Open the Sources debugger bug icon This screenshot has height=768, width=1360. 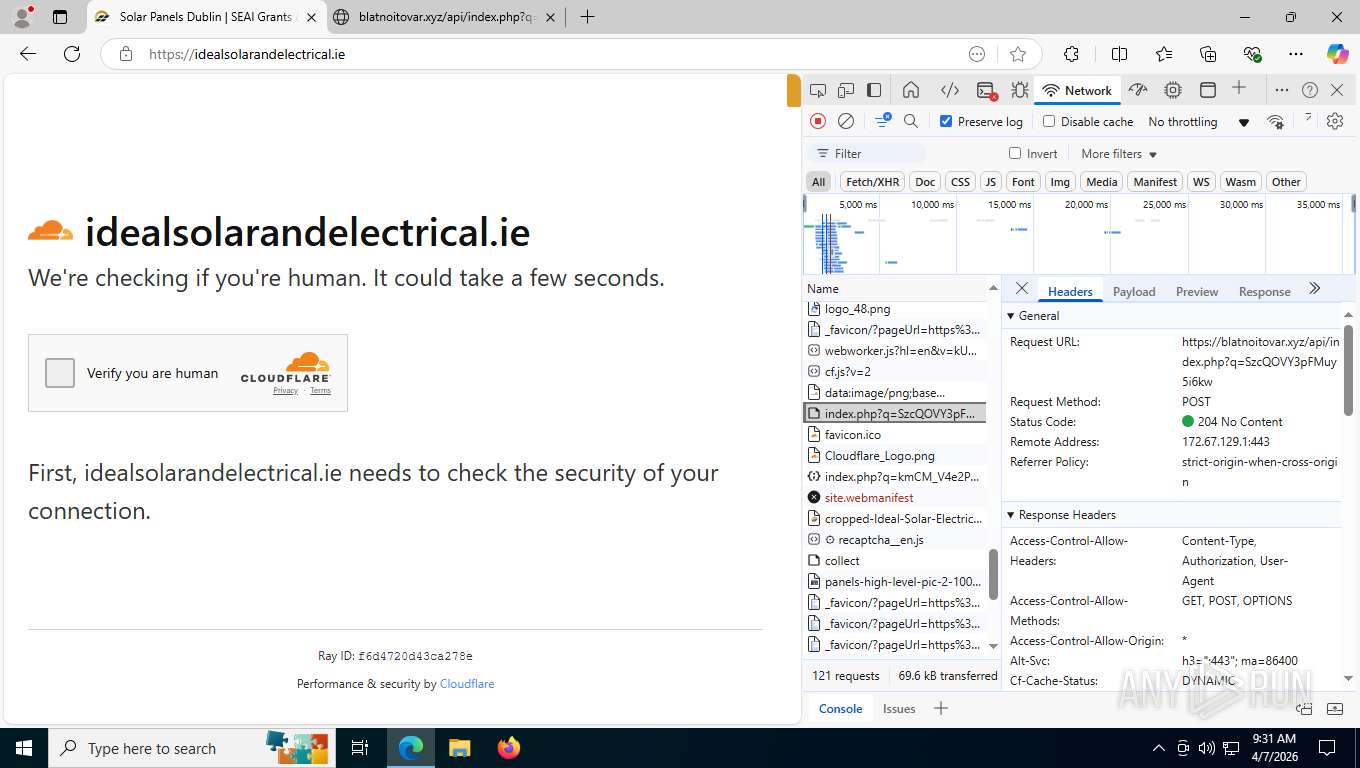(x=1020, y=90)
